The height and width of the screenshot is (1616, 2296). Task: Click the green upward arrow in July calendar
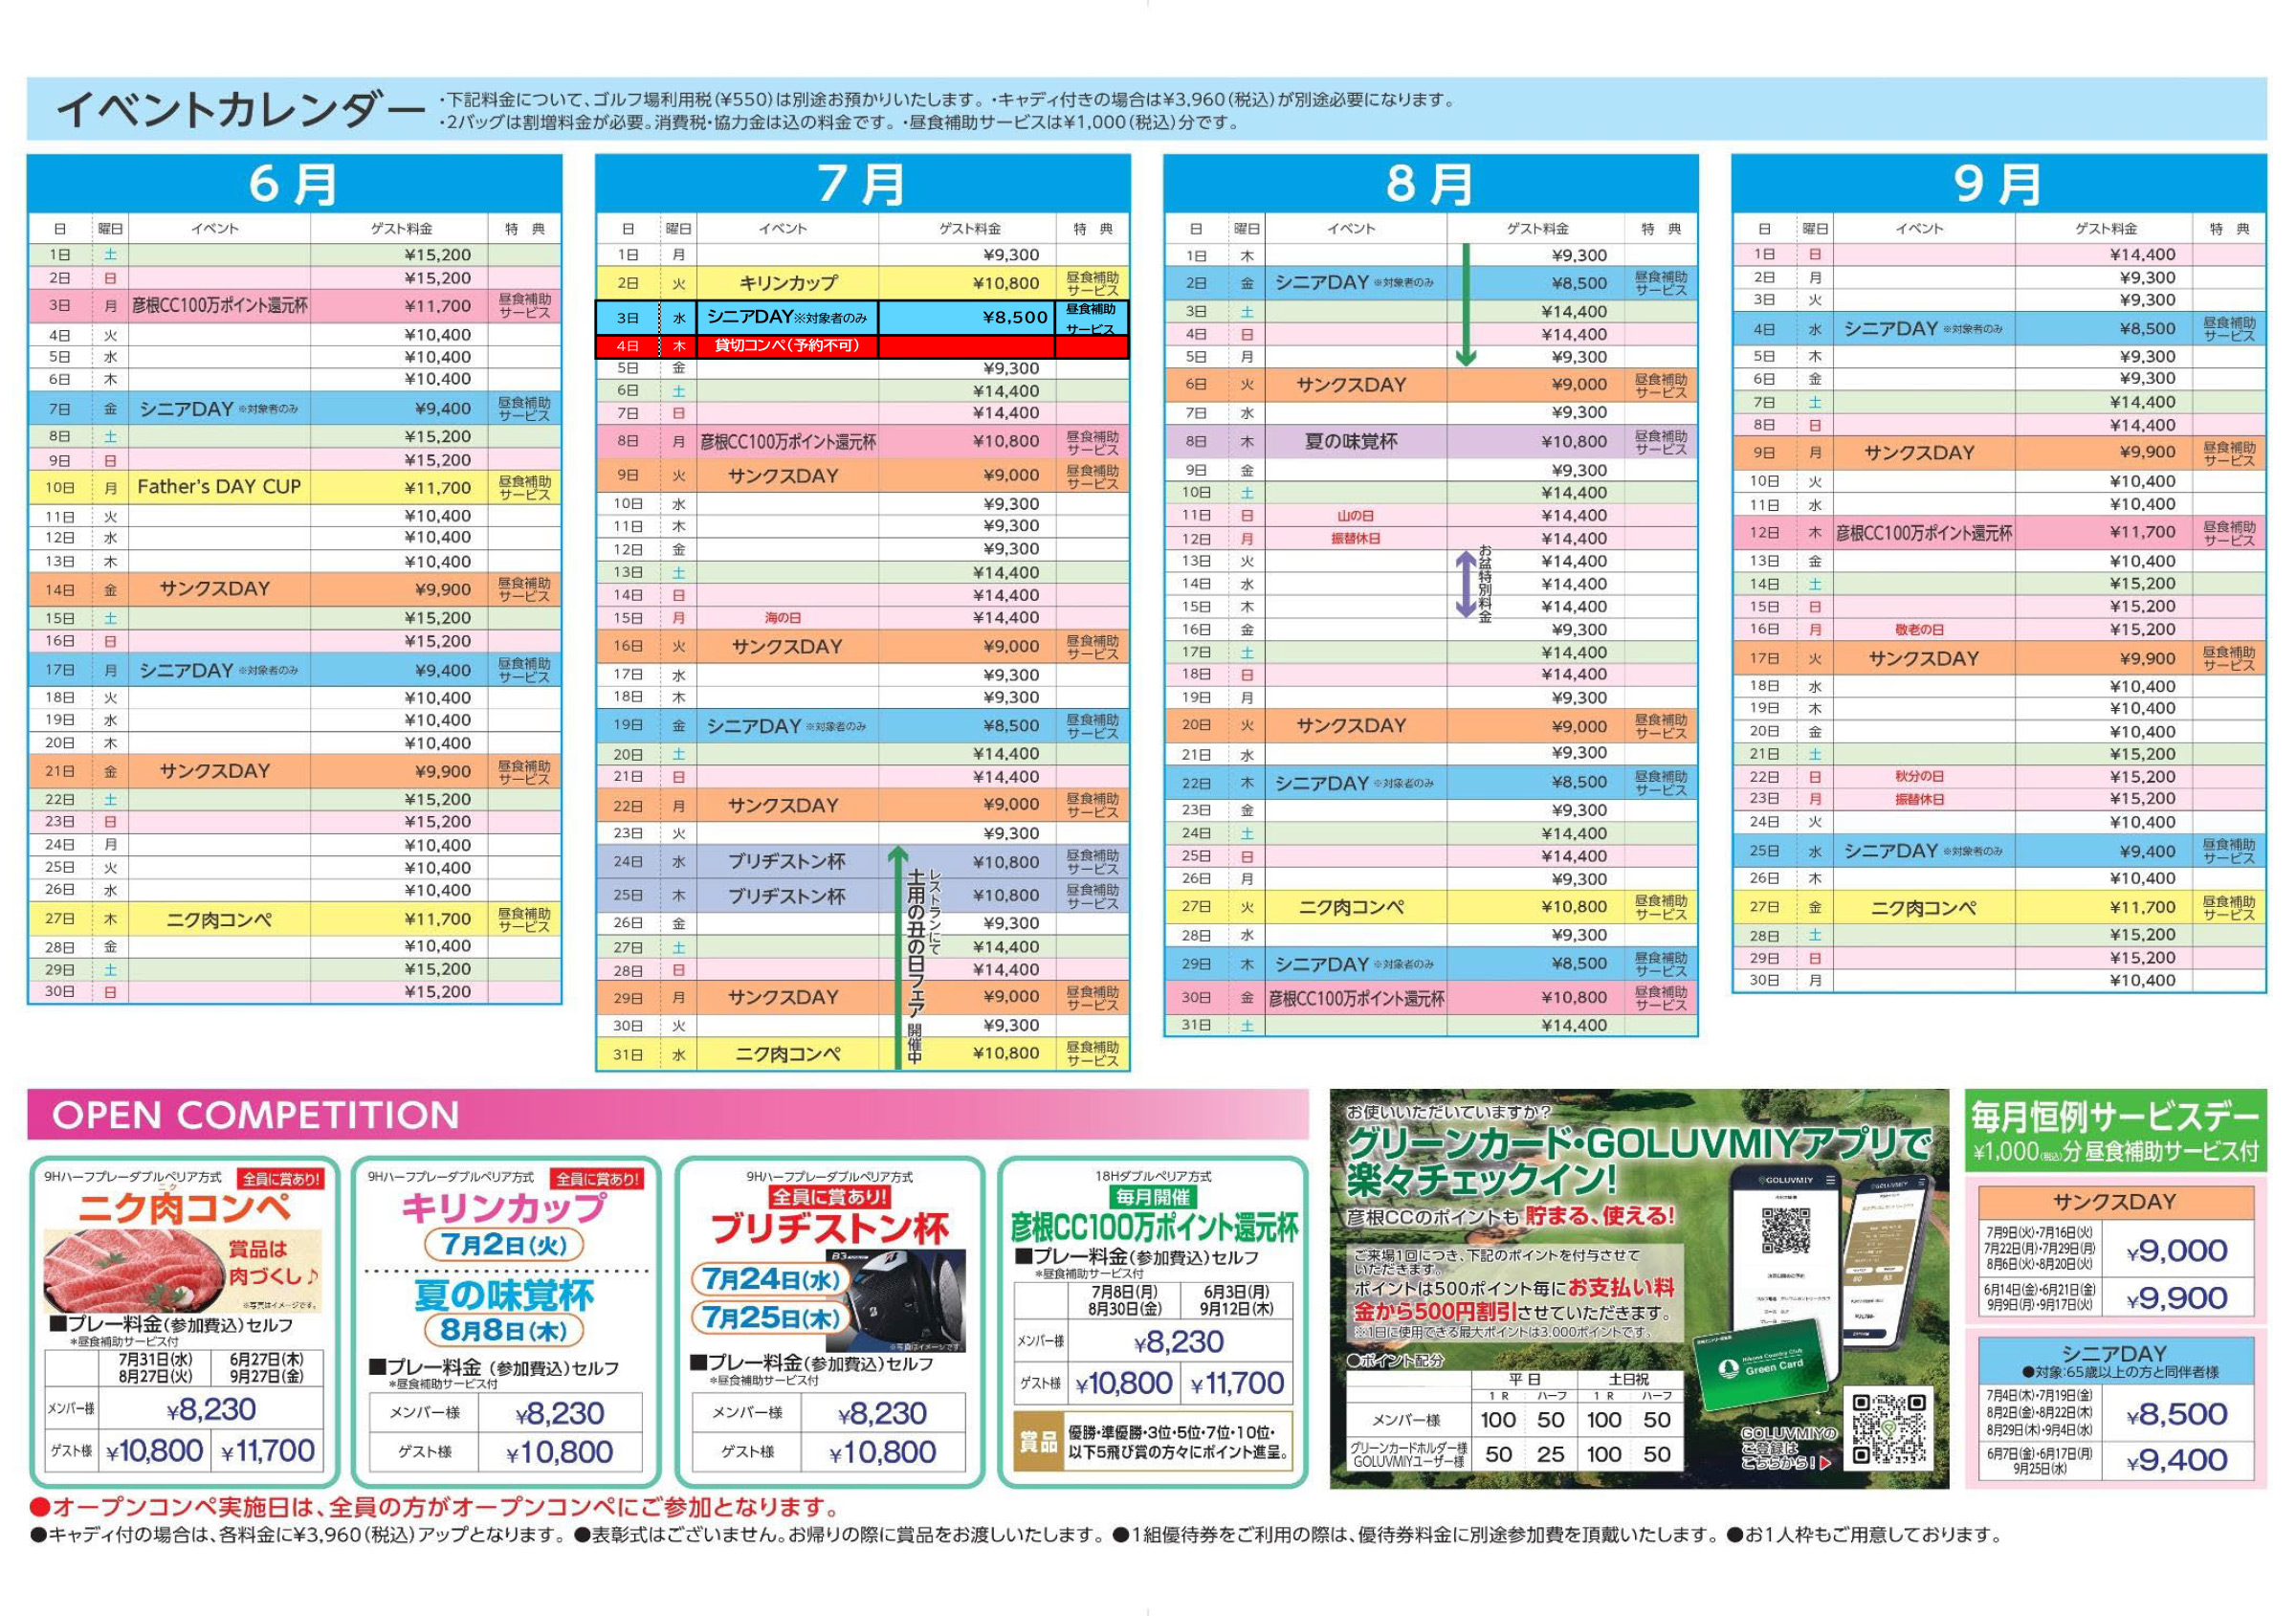coord(897,955)
